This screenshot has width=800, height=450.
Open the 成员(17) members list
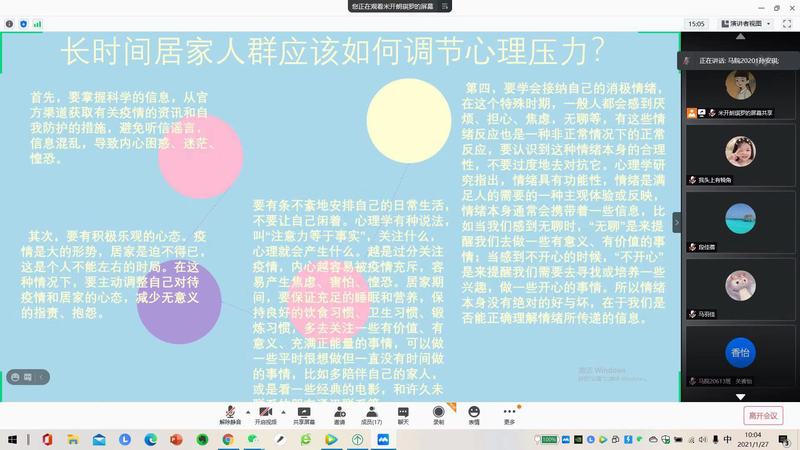pyautogui.click(x=371, y=411)
